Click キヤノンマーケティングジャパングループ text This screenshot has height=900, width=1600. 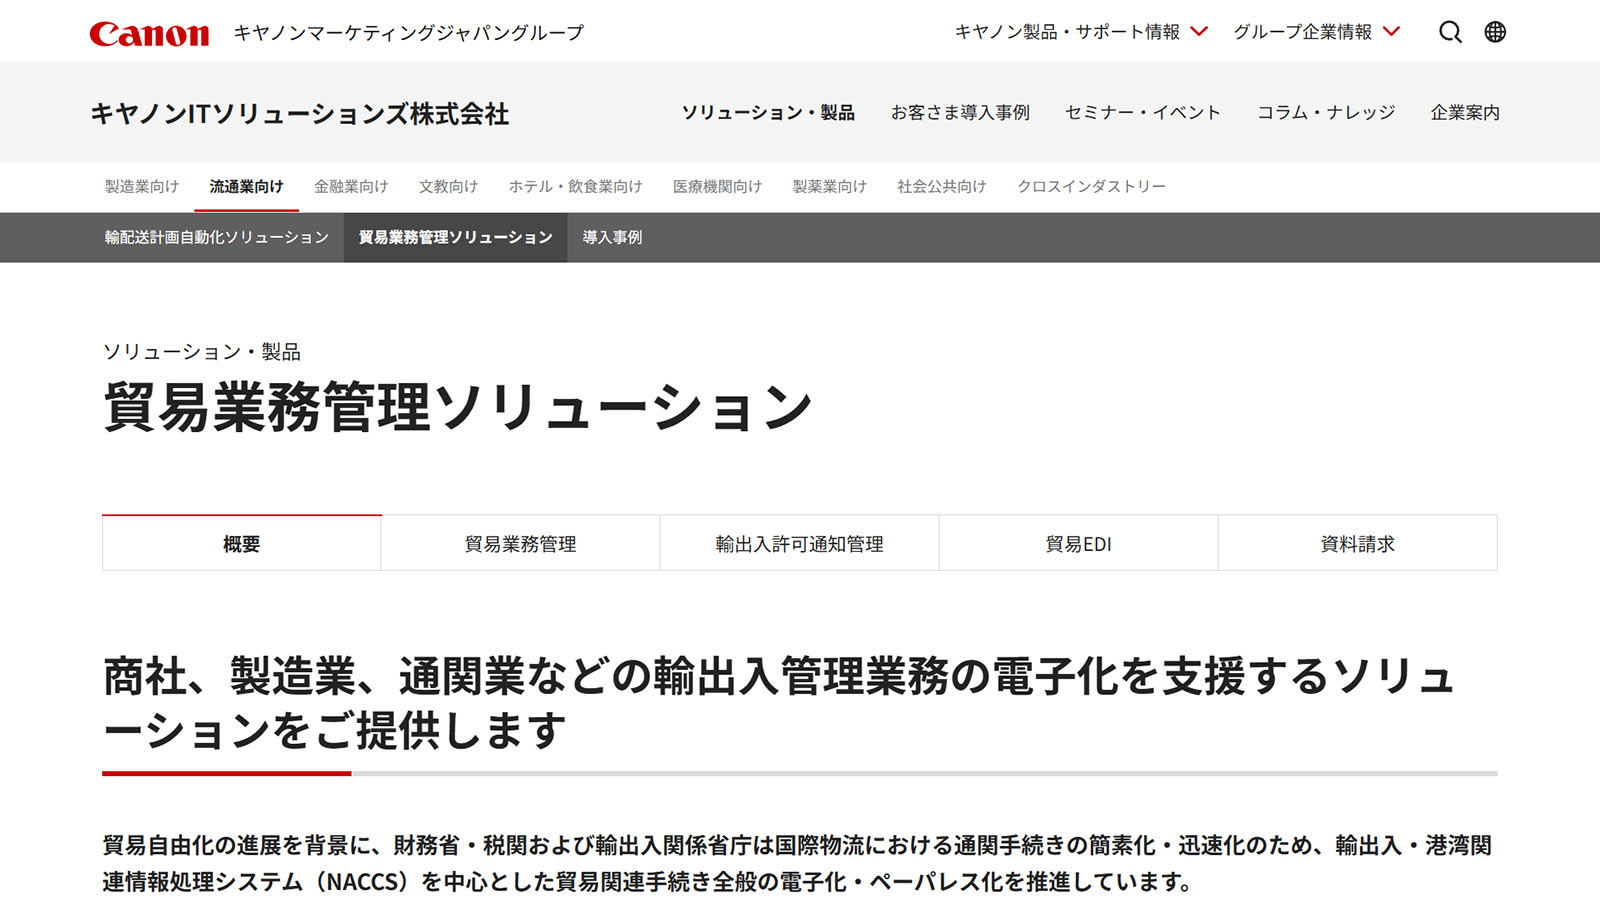point(409,33)
